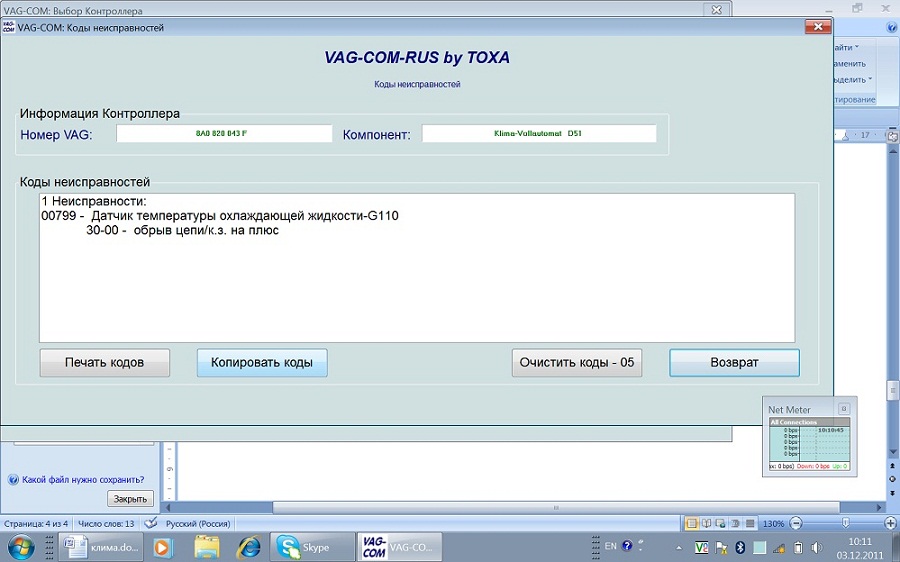Screen dimensions: 900x562
Task: Switch to Print Layout view icon
Action: click(x=692, y=524)
